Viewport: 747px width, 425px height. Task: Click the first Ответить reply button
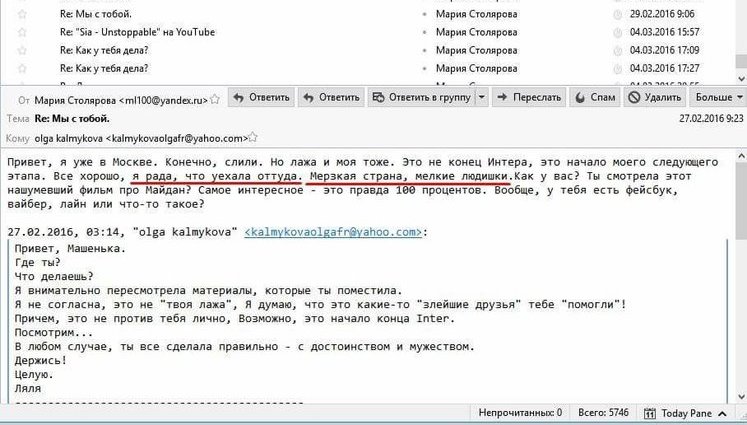click(261, 98)
